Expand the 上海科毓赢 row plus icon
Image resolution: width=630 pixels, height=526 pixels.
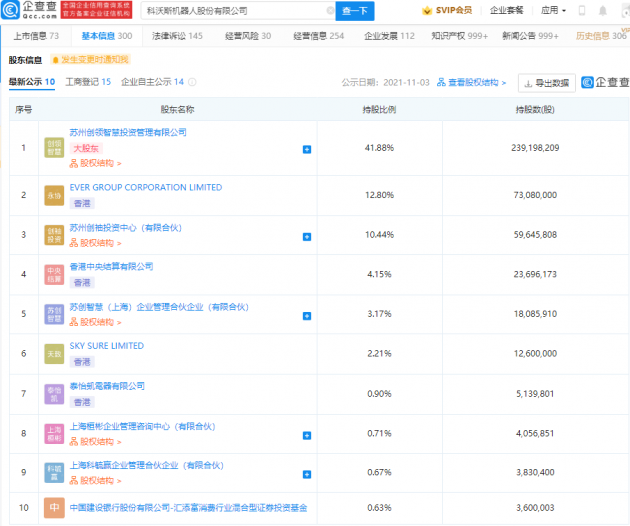[x=307, y=475]
